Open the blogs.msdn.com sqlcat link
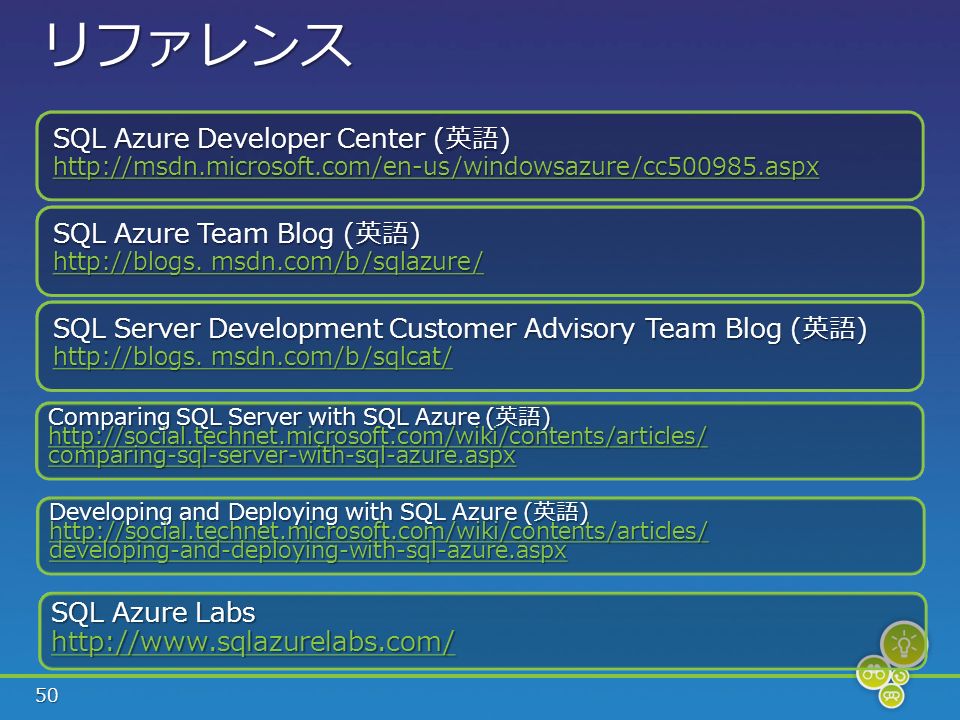Screen dimensions: 960x720 point(253,357)
